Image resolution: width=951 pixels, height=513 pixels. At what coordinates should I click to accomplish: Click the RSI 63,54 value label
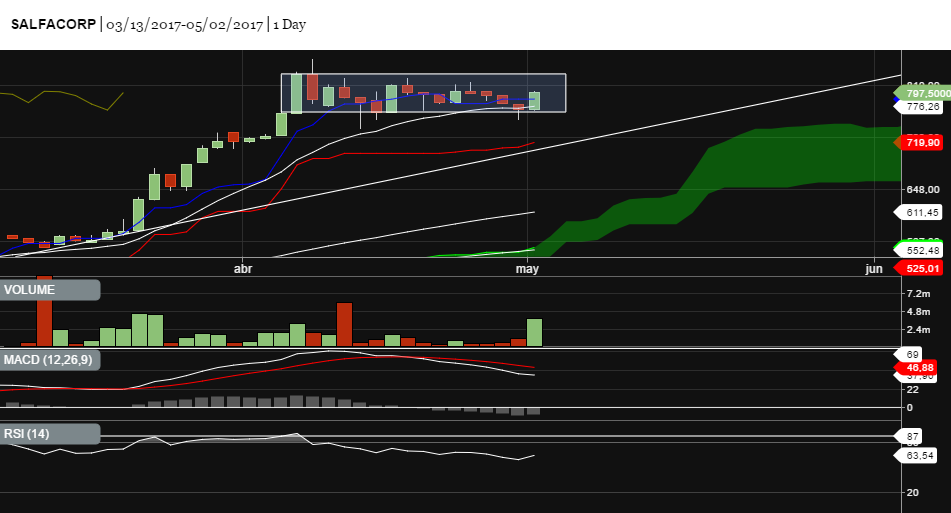pos(916,455)
